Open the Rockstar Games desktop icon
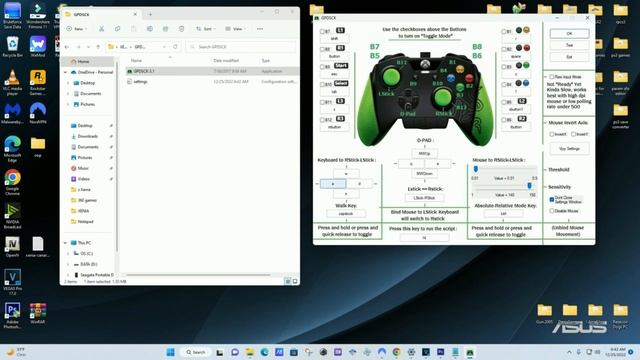The height and width of the screenshot is (360, 640). [38, 82]
